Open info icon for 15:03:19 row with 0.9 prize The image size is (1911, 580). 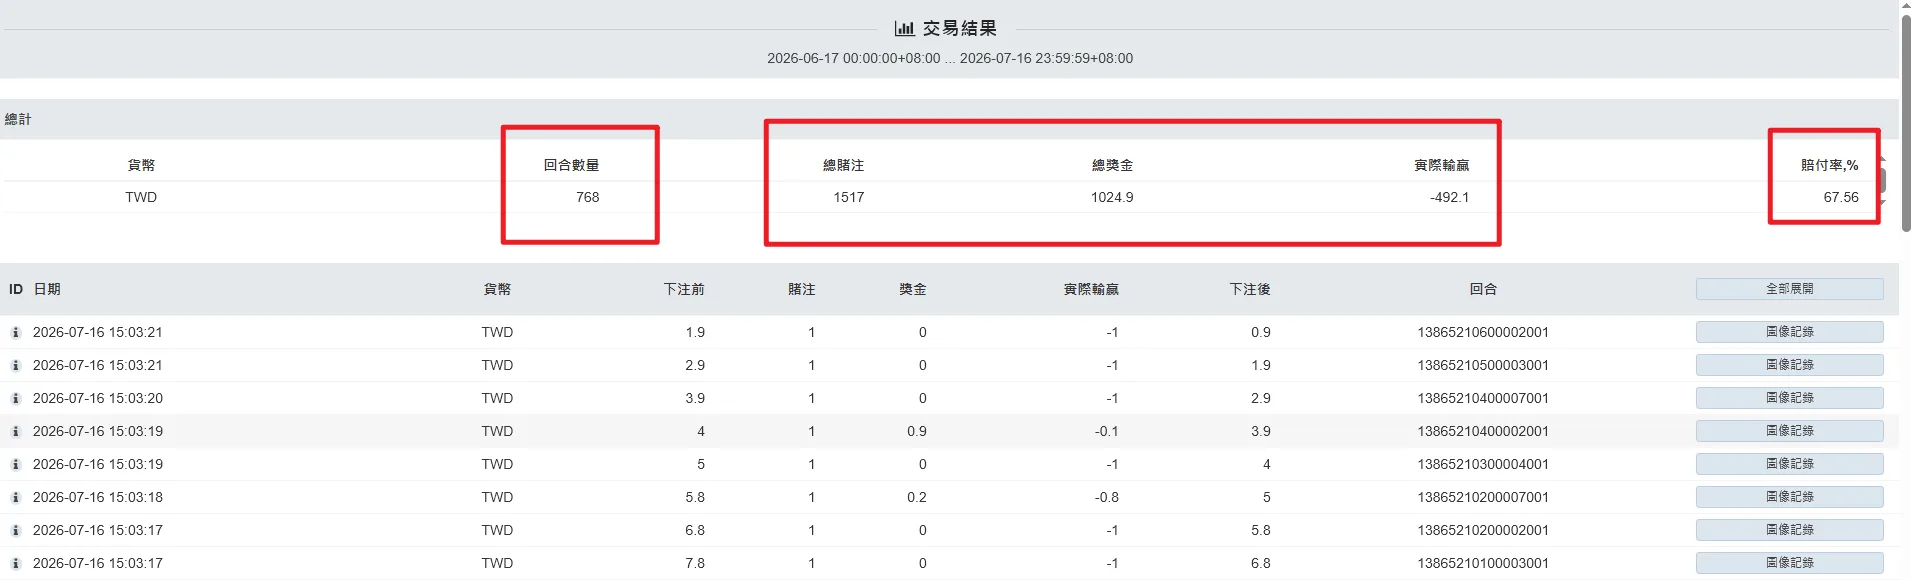pyautogui.click(x=16, y=431)
